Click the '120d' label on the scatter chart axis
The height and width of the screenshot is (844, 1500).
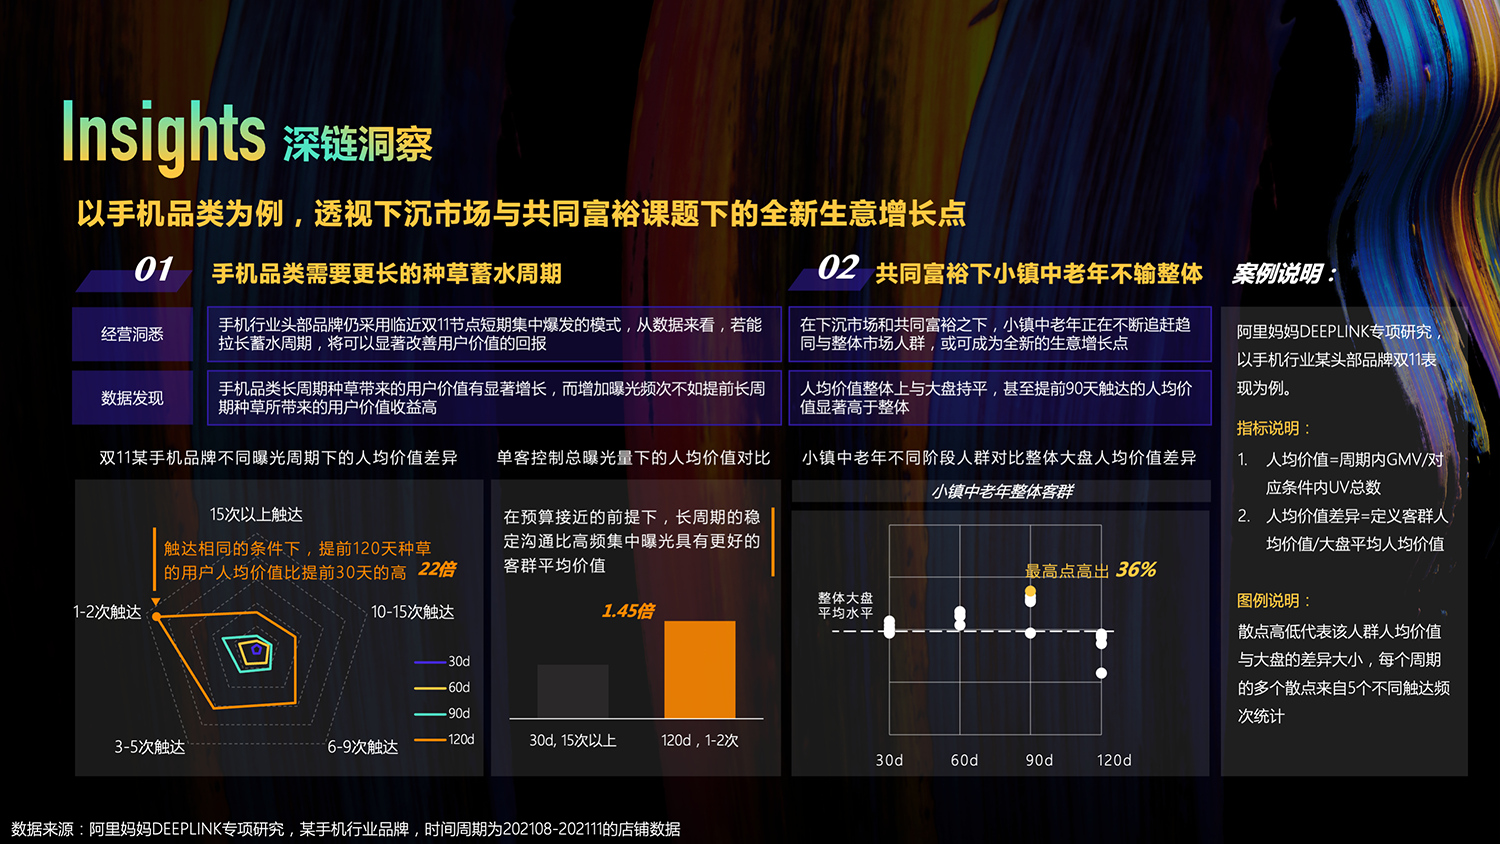1114,760
